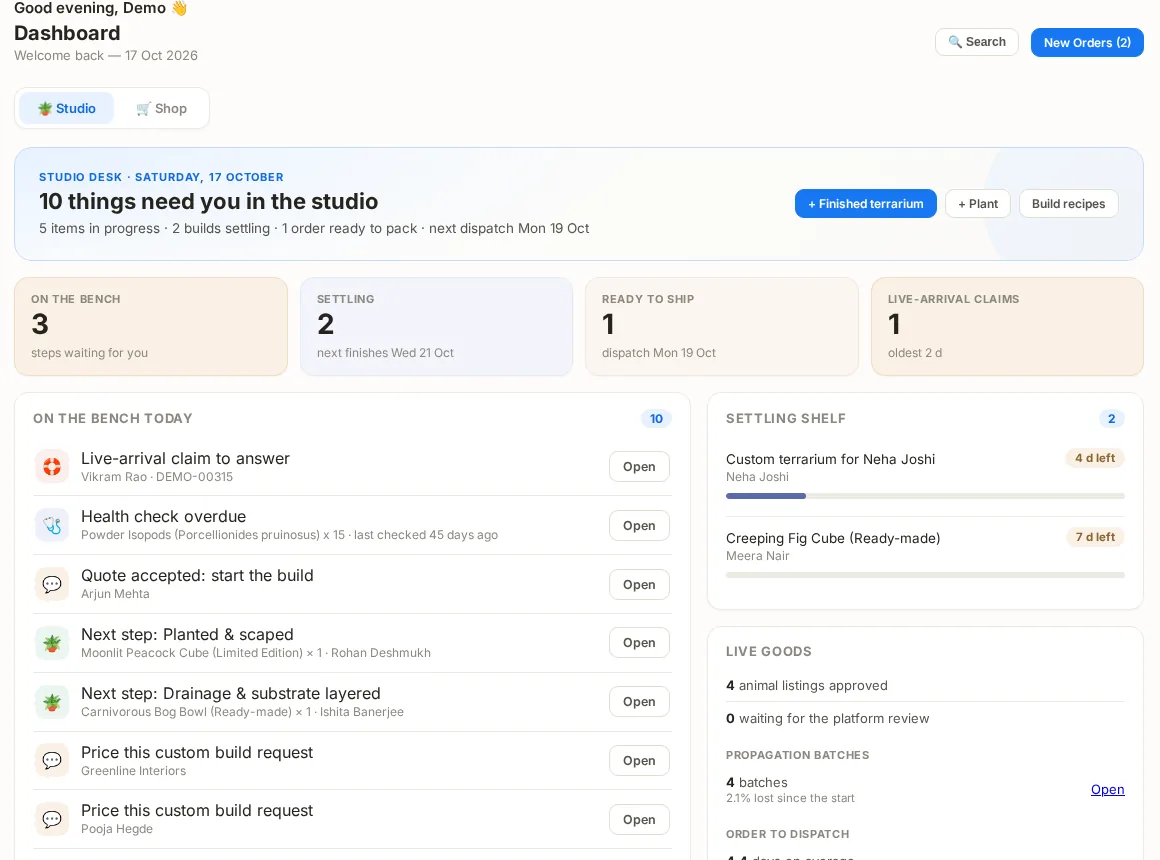
Task: Select the Settling stat card
Action: tap(436, 326)
